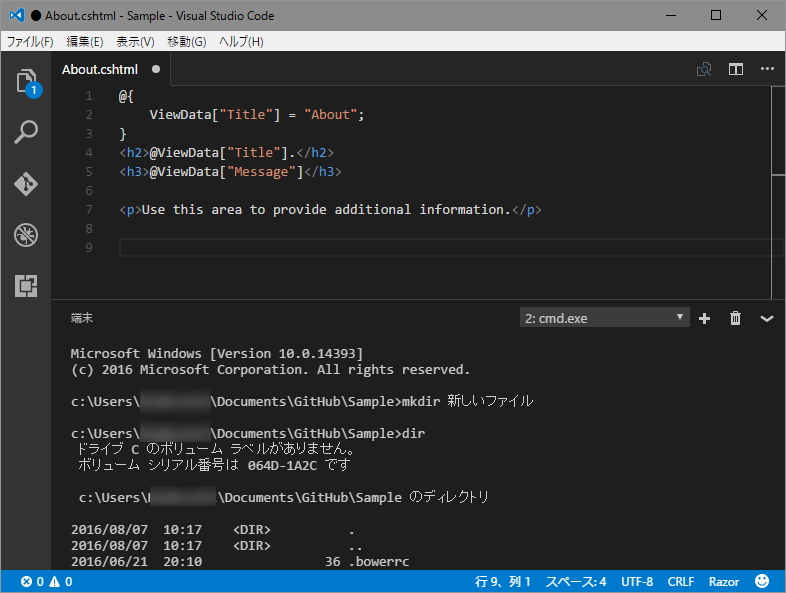The image size is (786, 593).
Task: Open the terminal selector '2: cmd.exe' dropdown
Action: 605,318
